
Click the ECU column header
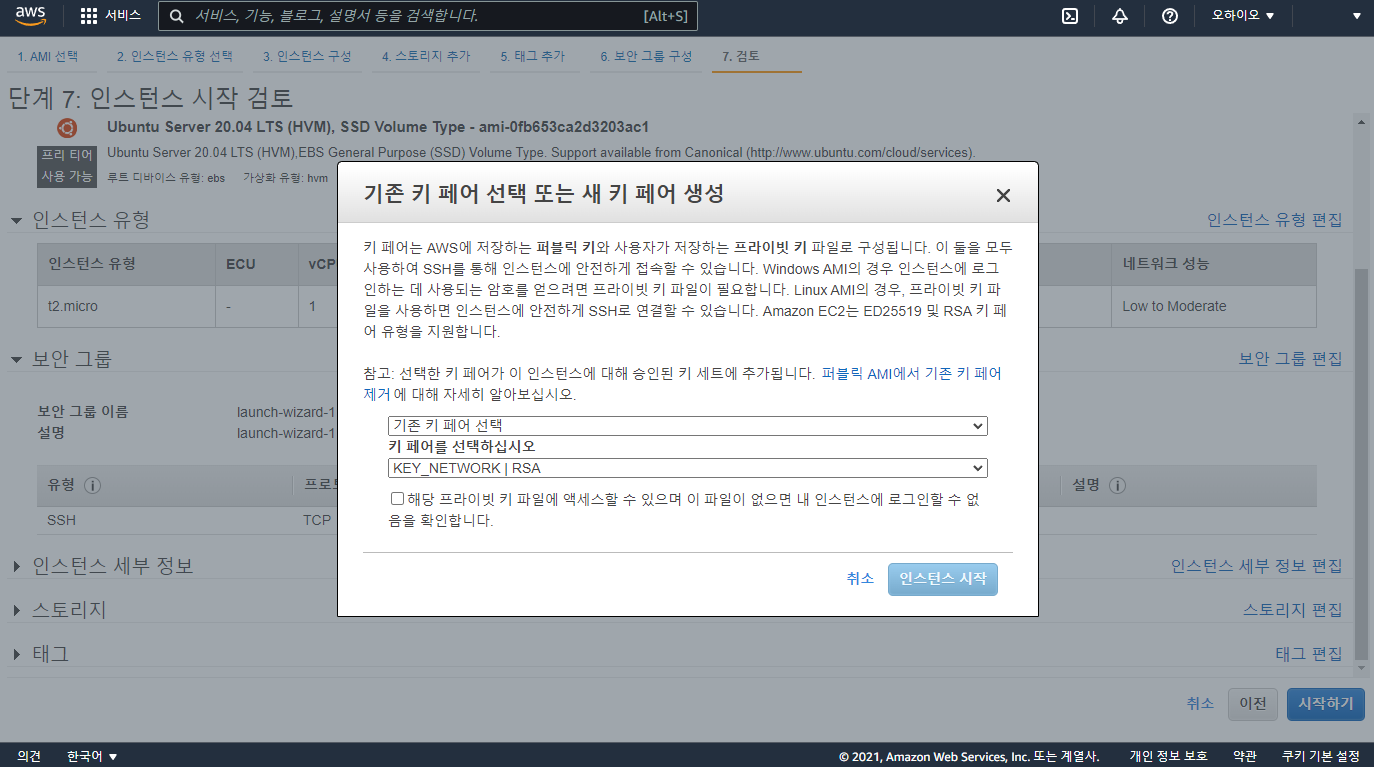[x=256, y=264]
